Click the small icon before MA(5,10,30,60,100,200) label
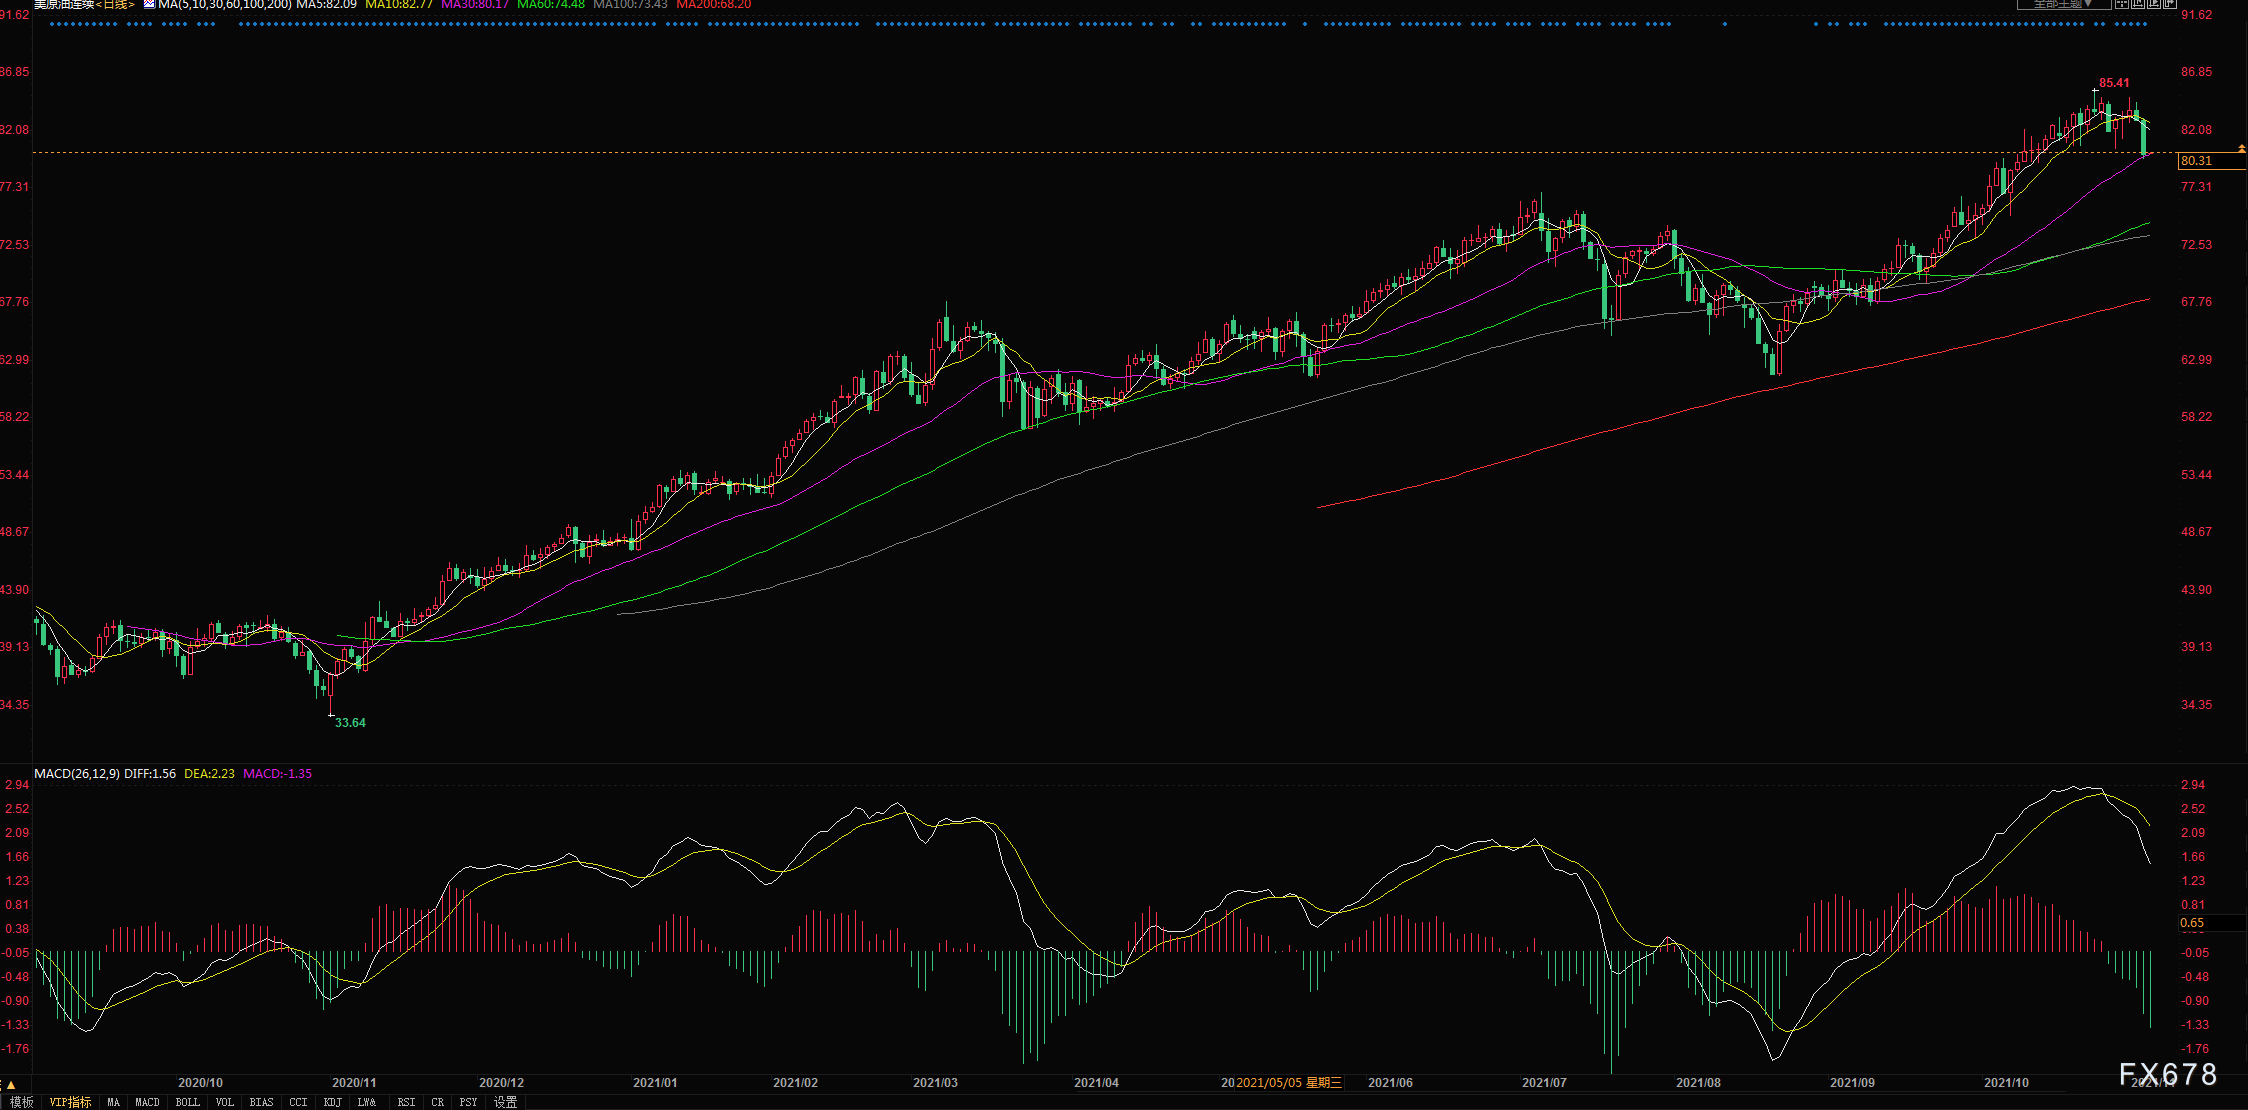The image size is (2248, 1110). click(x=149, y=4)
